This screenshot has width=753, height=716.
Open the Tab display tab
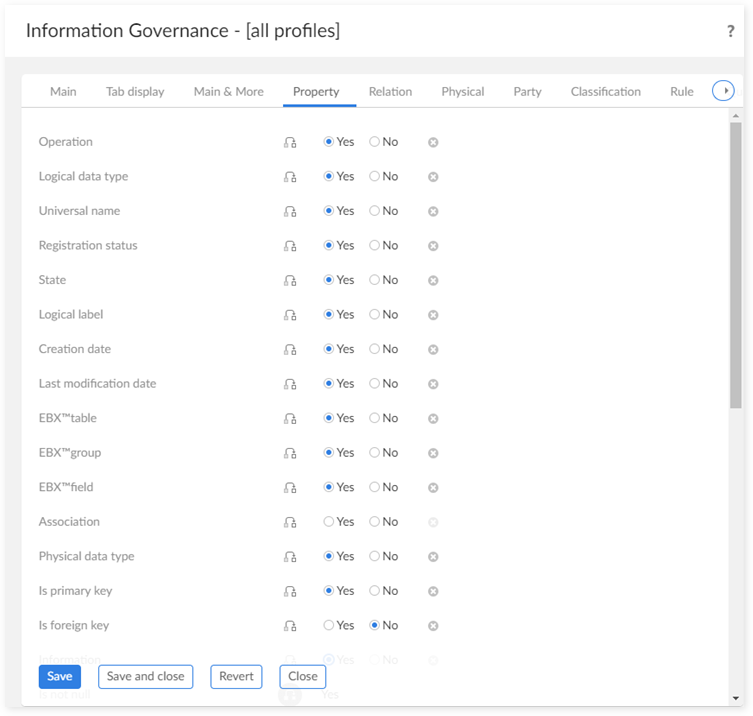135,92
